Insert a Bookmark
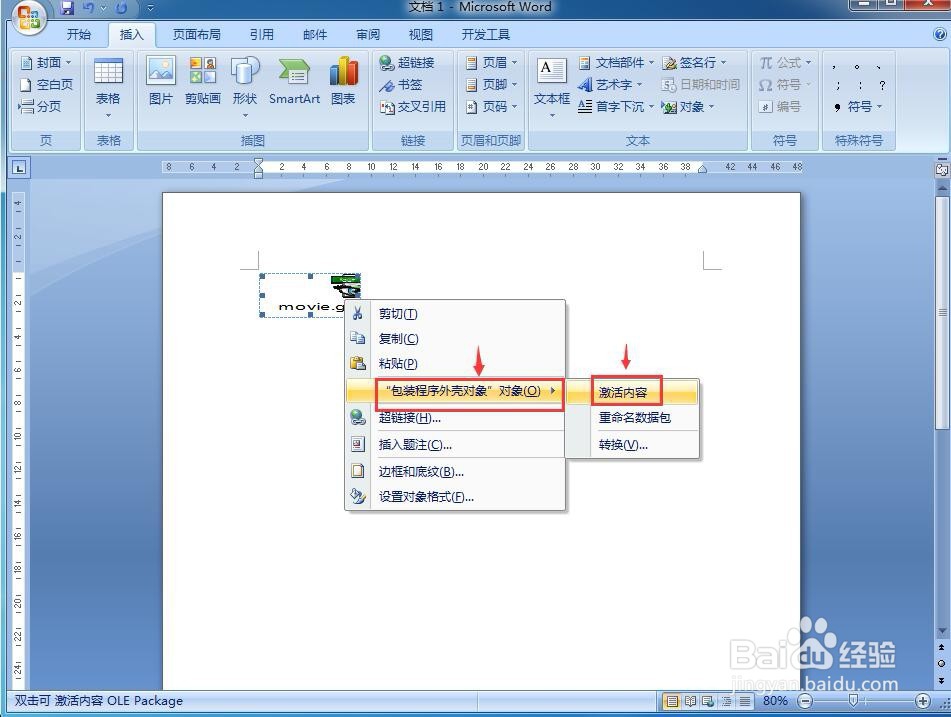The width and height of the screenshot is (951, 717). coord(401,85)
